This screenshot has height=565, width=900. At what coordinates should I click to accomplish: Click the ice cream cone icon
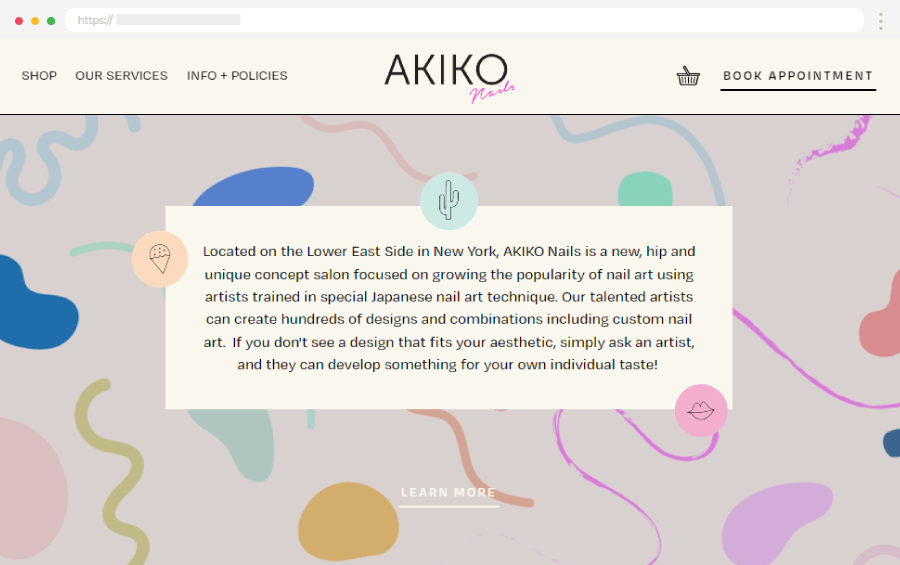coord(160,259)
